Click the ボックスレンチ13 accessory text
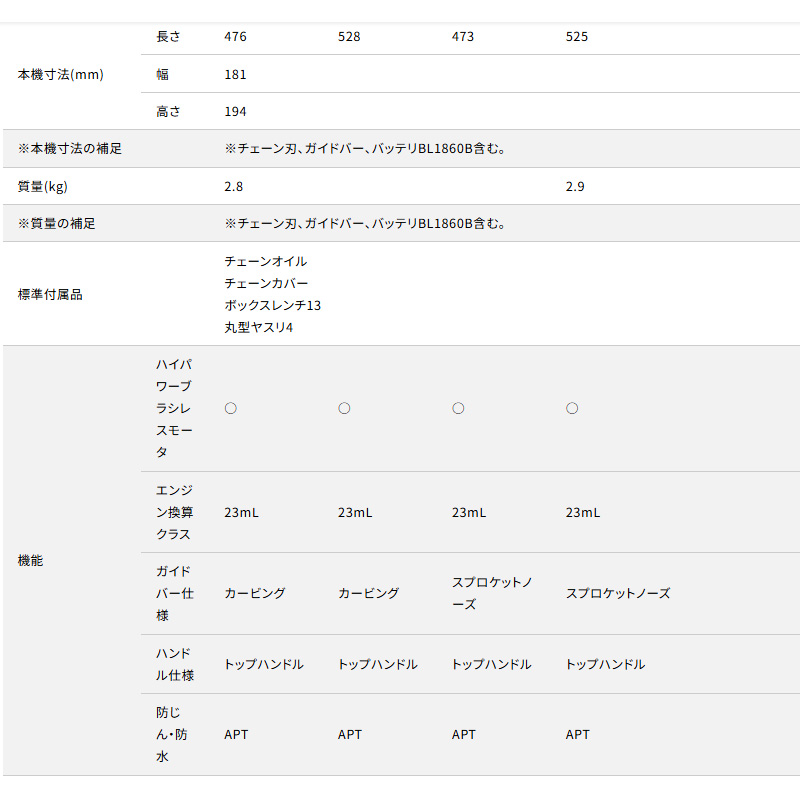 [272, 305]
